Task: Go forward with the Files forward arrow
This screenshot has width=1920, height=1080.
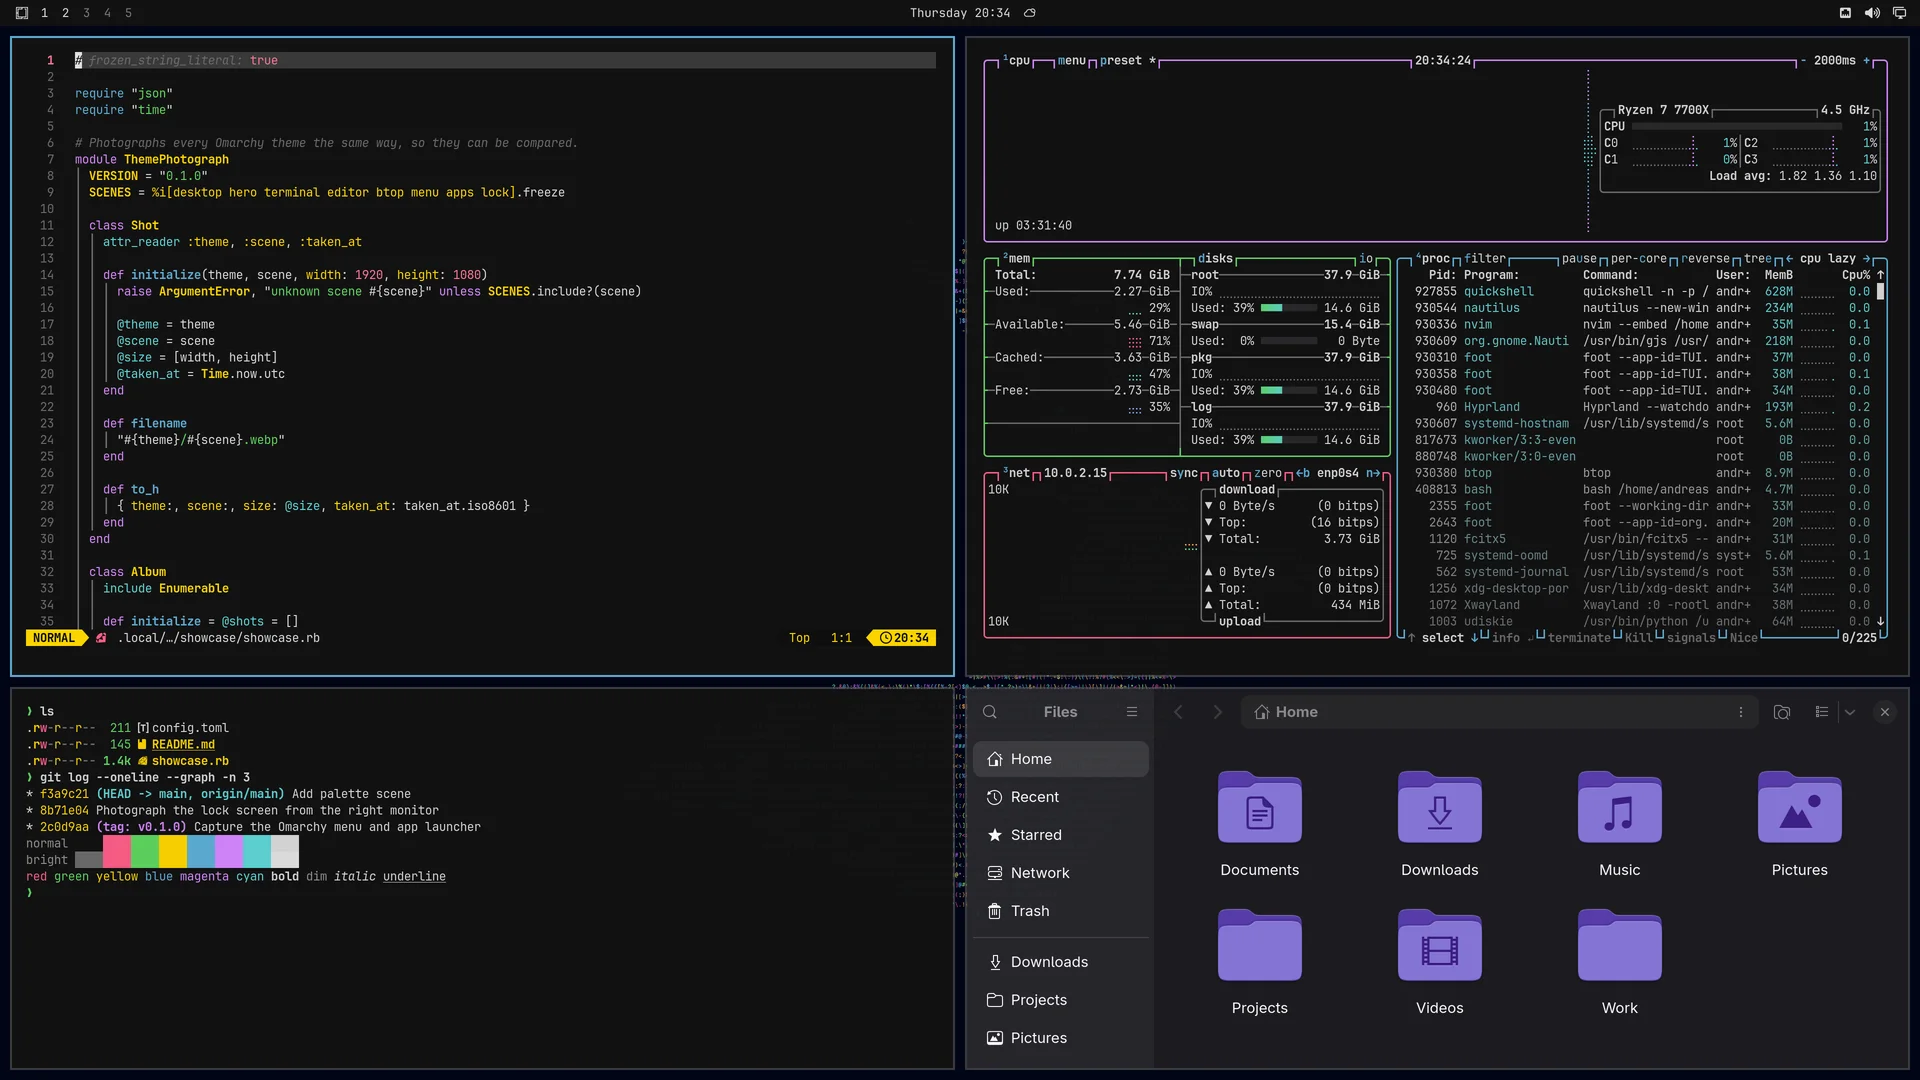Action: point(1217,712)
